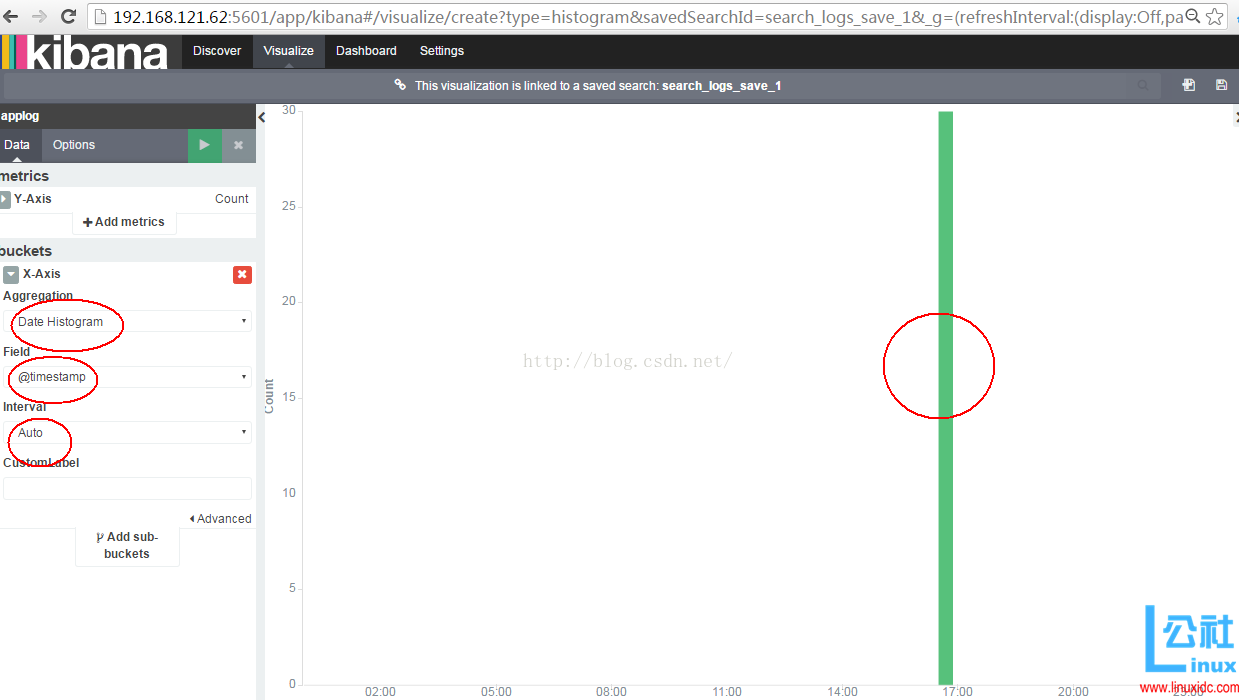Collapse the X-Axis bucket section
1239x700 pixels.
coord(11,274)
